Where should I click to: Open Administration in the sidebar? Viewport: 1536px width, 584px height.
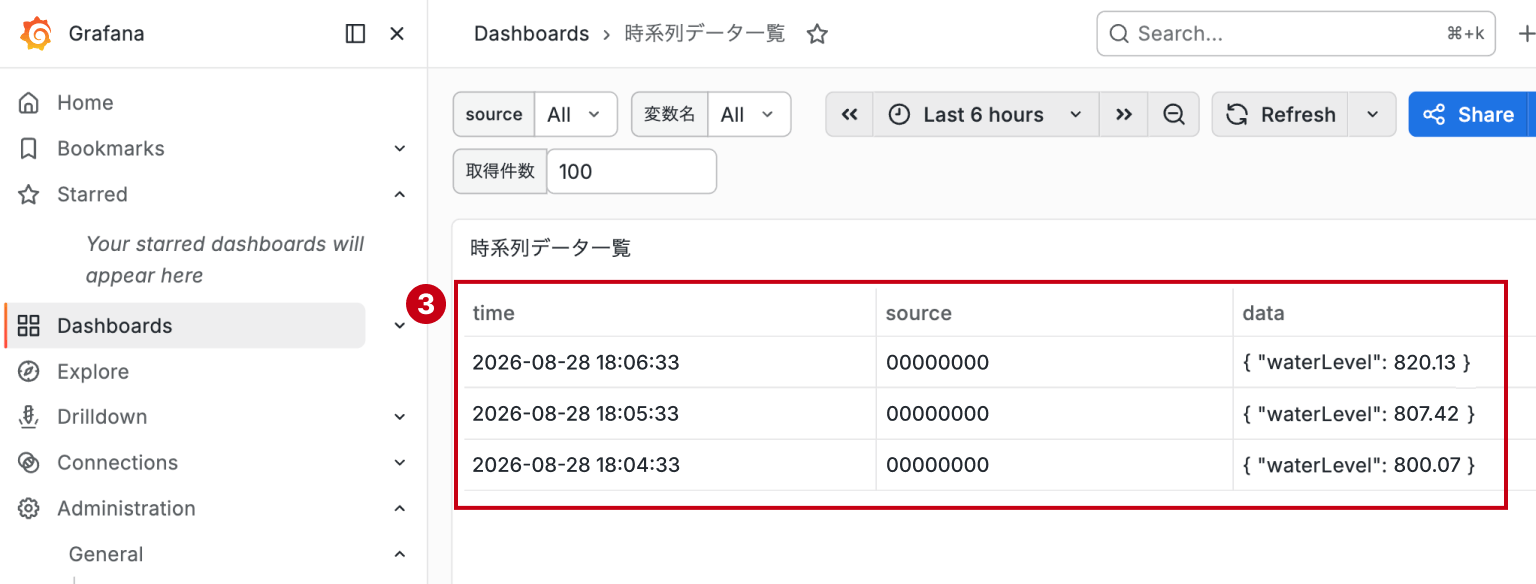pyautogui.click(x=126, y=509)
